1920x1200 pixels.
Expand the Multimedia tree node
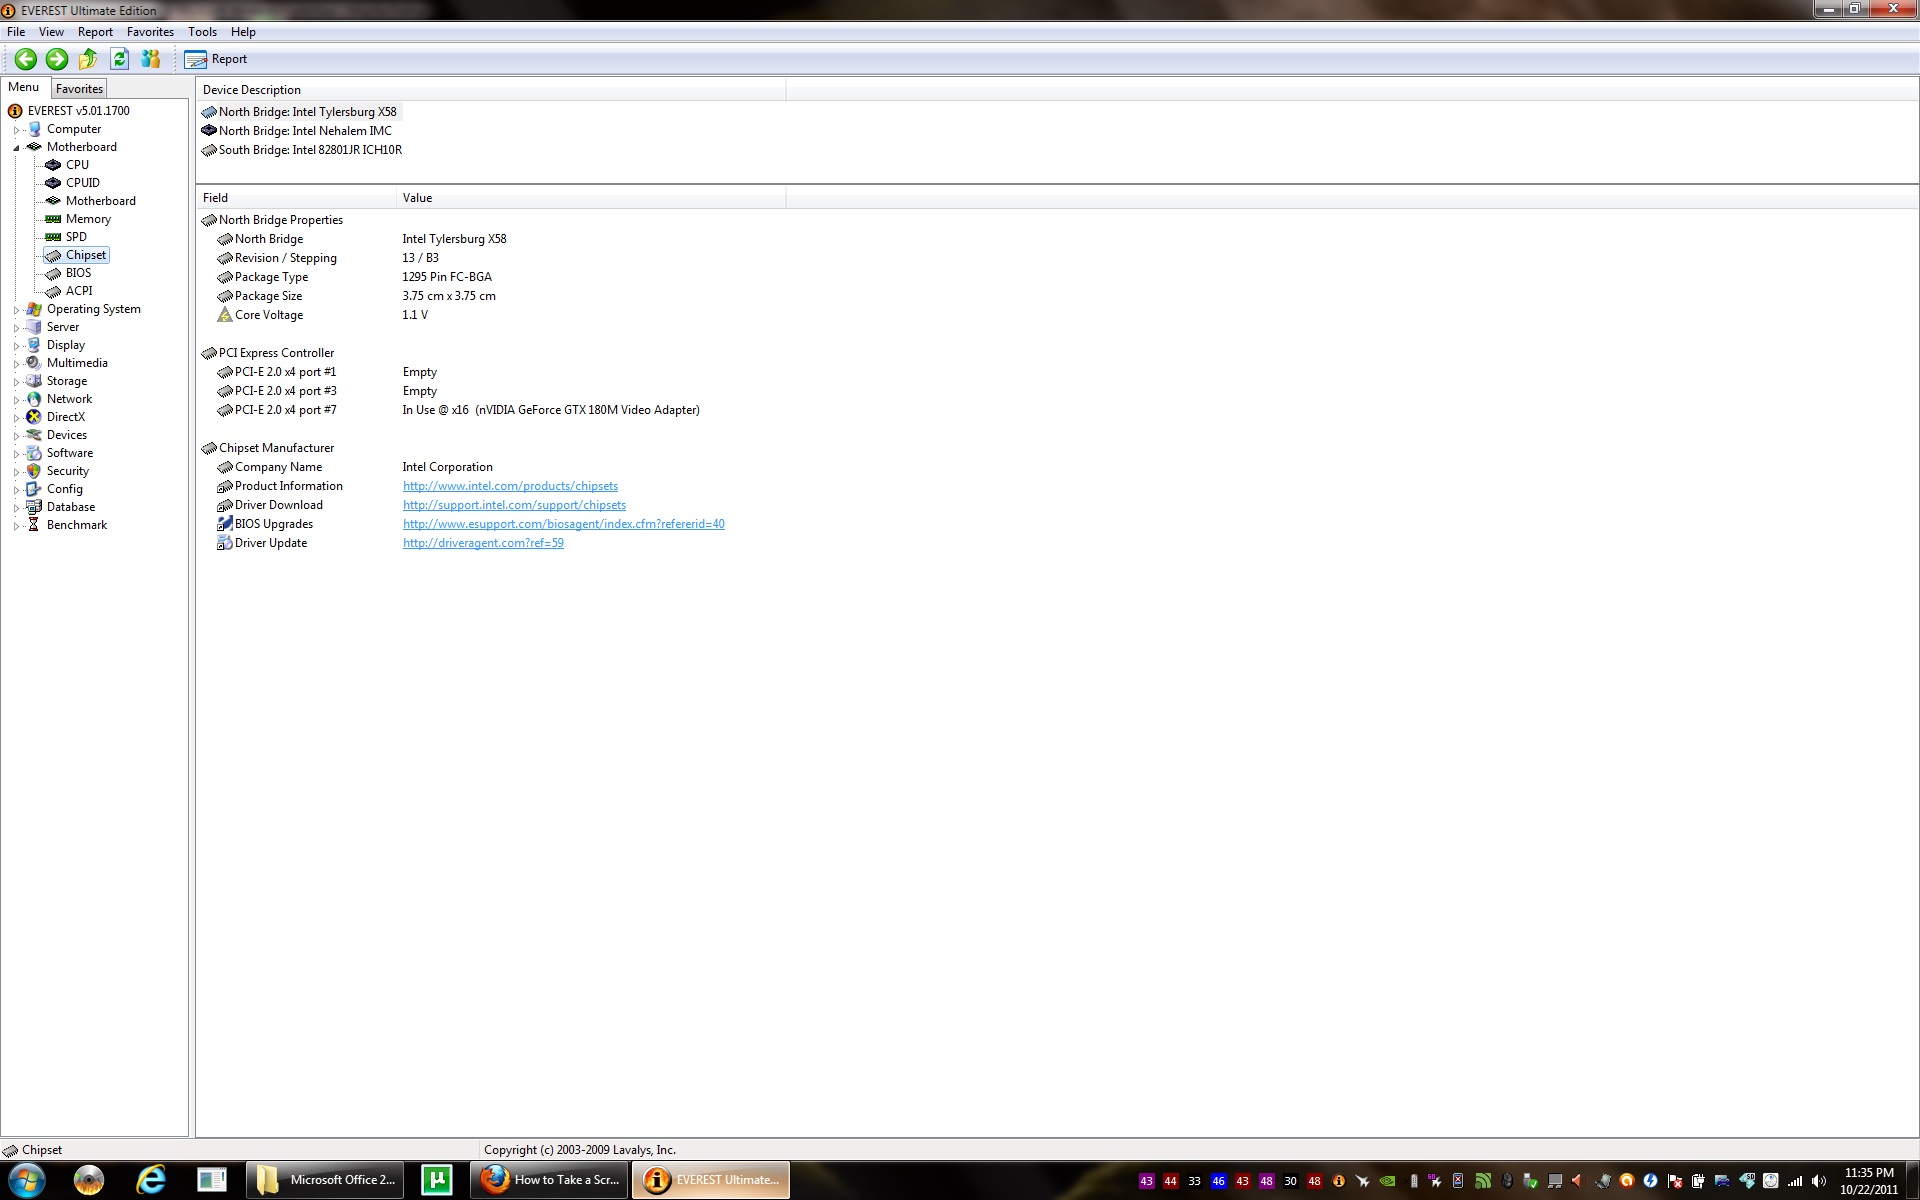(x=17, y=364)
